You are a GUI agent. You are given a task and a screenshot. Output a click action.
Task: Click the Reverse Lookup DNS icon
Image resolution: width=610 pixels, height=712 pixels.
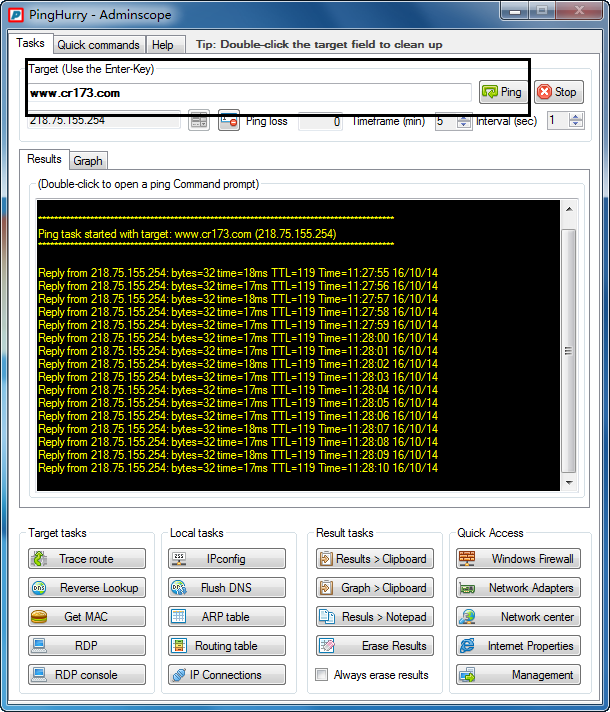(x=39, y=588)
